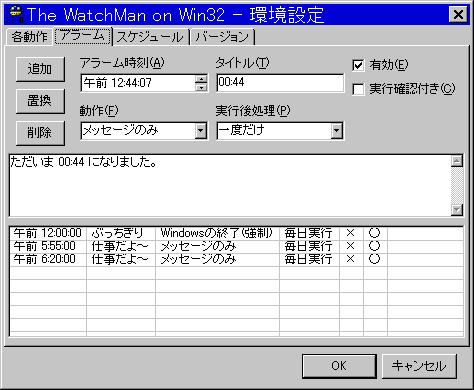Click the × mark in 6:20:00 row

coord(350,259)
